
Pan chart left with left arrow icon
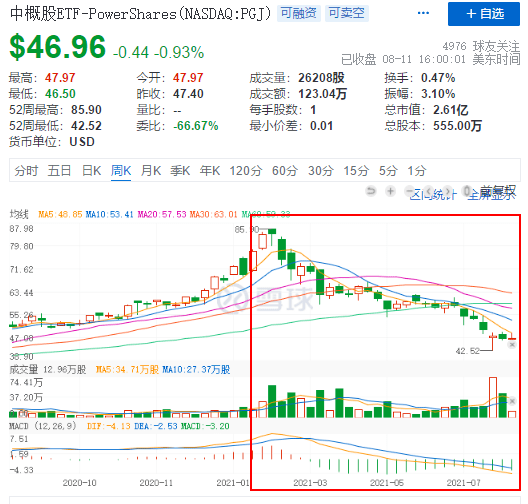click(x=428, y=191)
